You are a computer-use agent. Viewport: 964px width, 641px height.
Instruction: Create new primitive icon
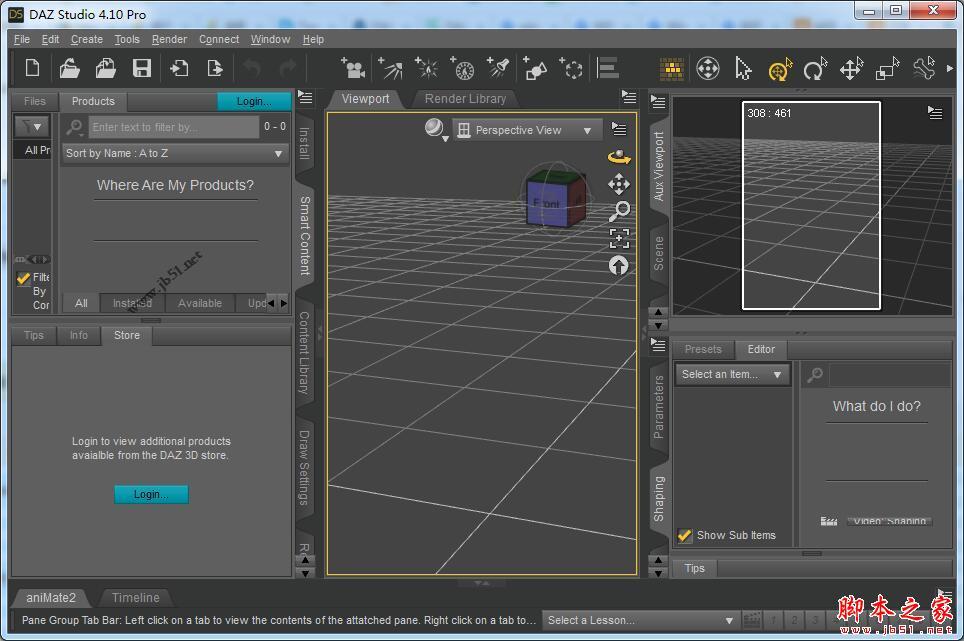coord(535,68)
